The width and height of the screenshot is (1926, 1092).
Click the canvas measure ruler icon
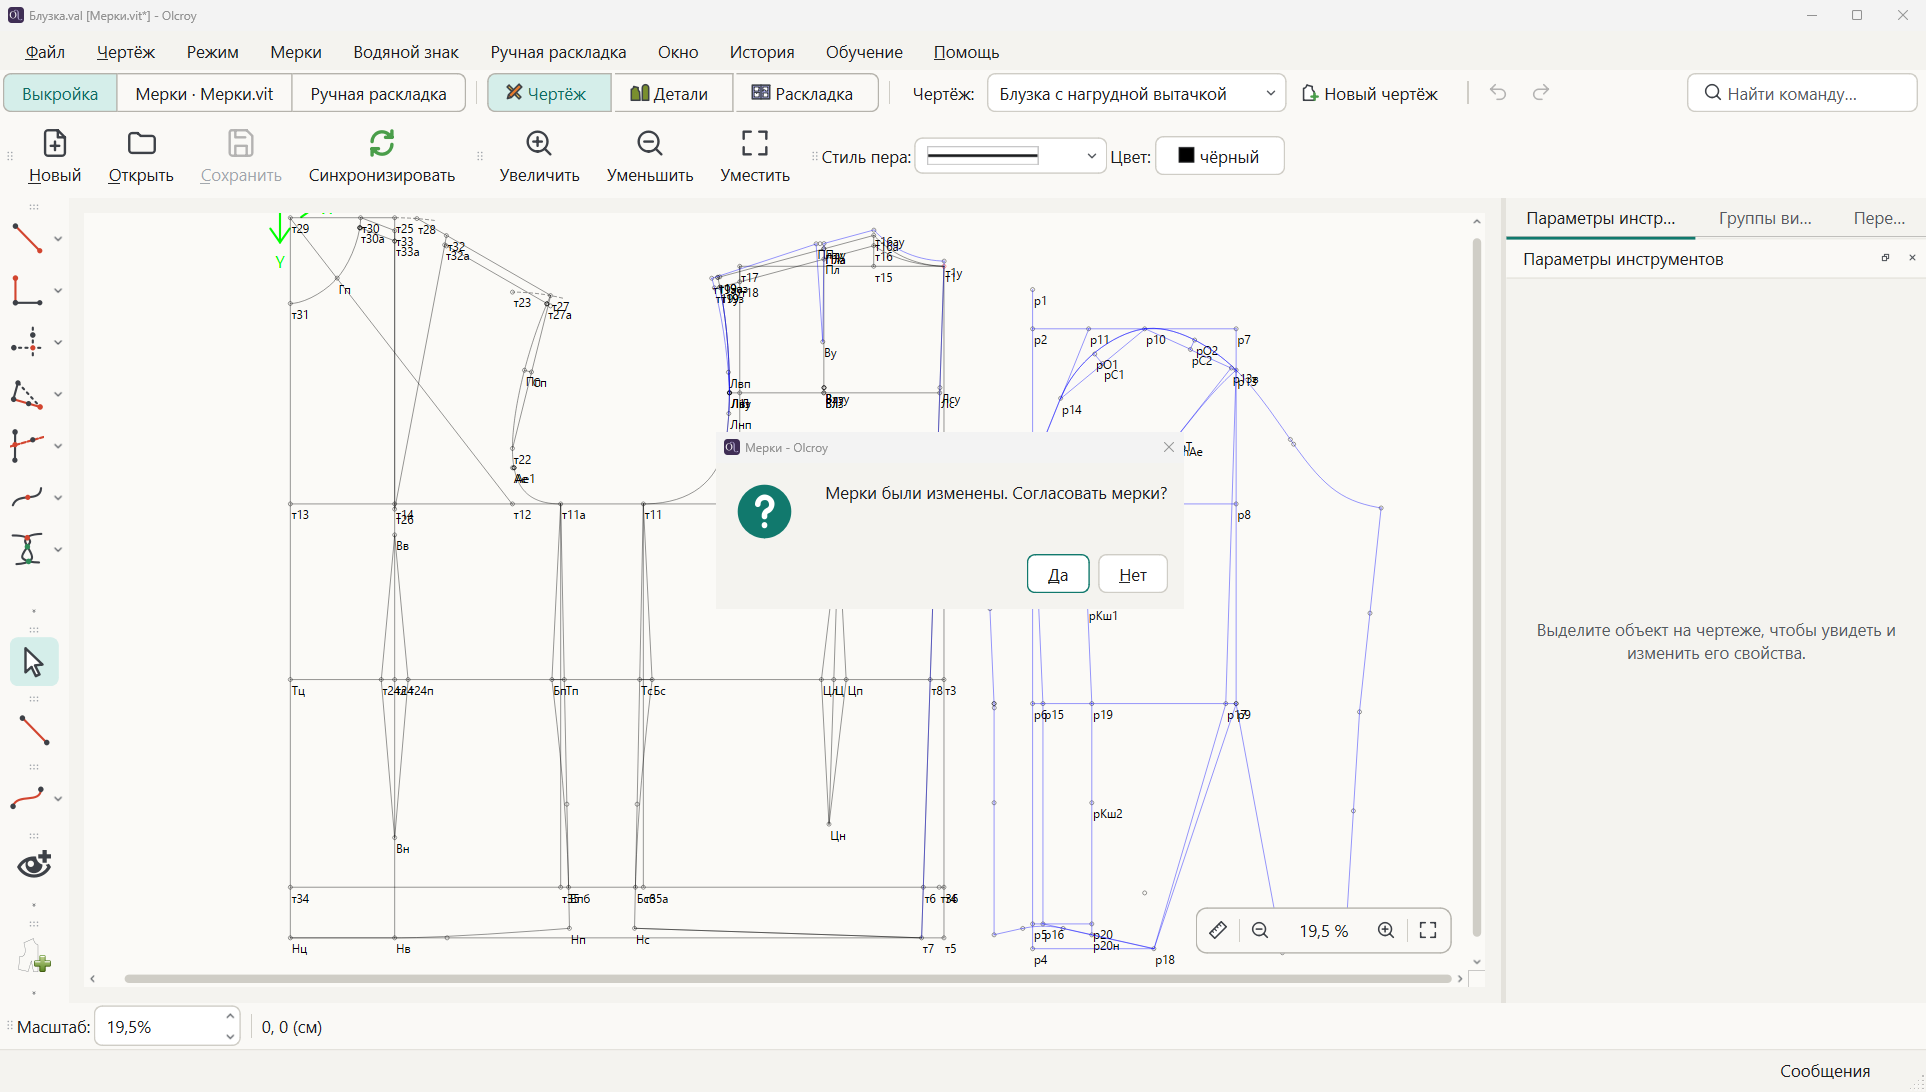(1218, 930)
